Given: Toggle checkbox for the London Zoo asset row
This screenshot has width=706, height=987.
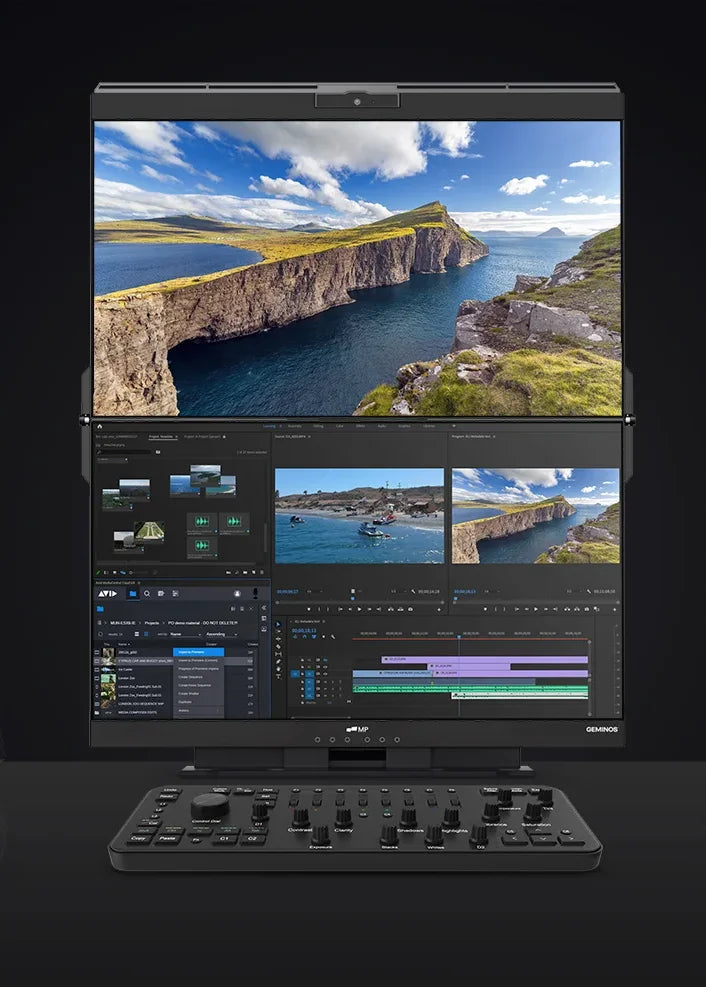Looking at the screenshot, I should (x=98, y=678).
